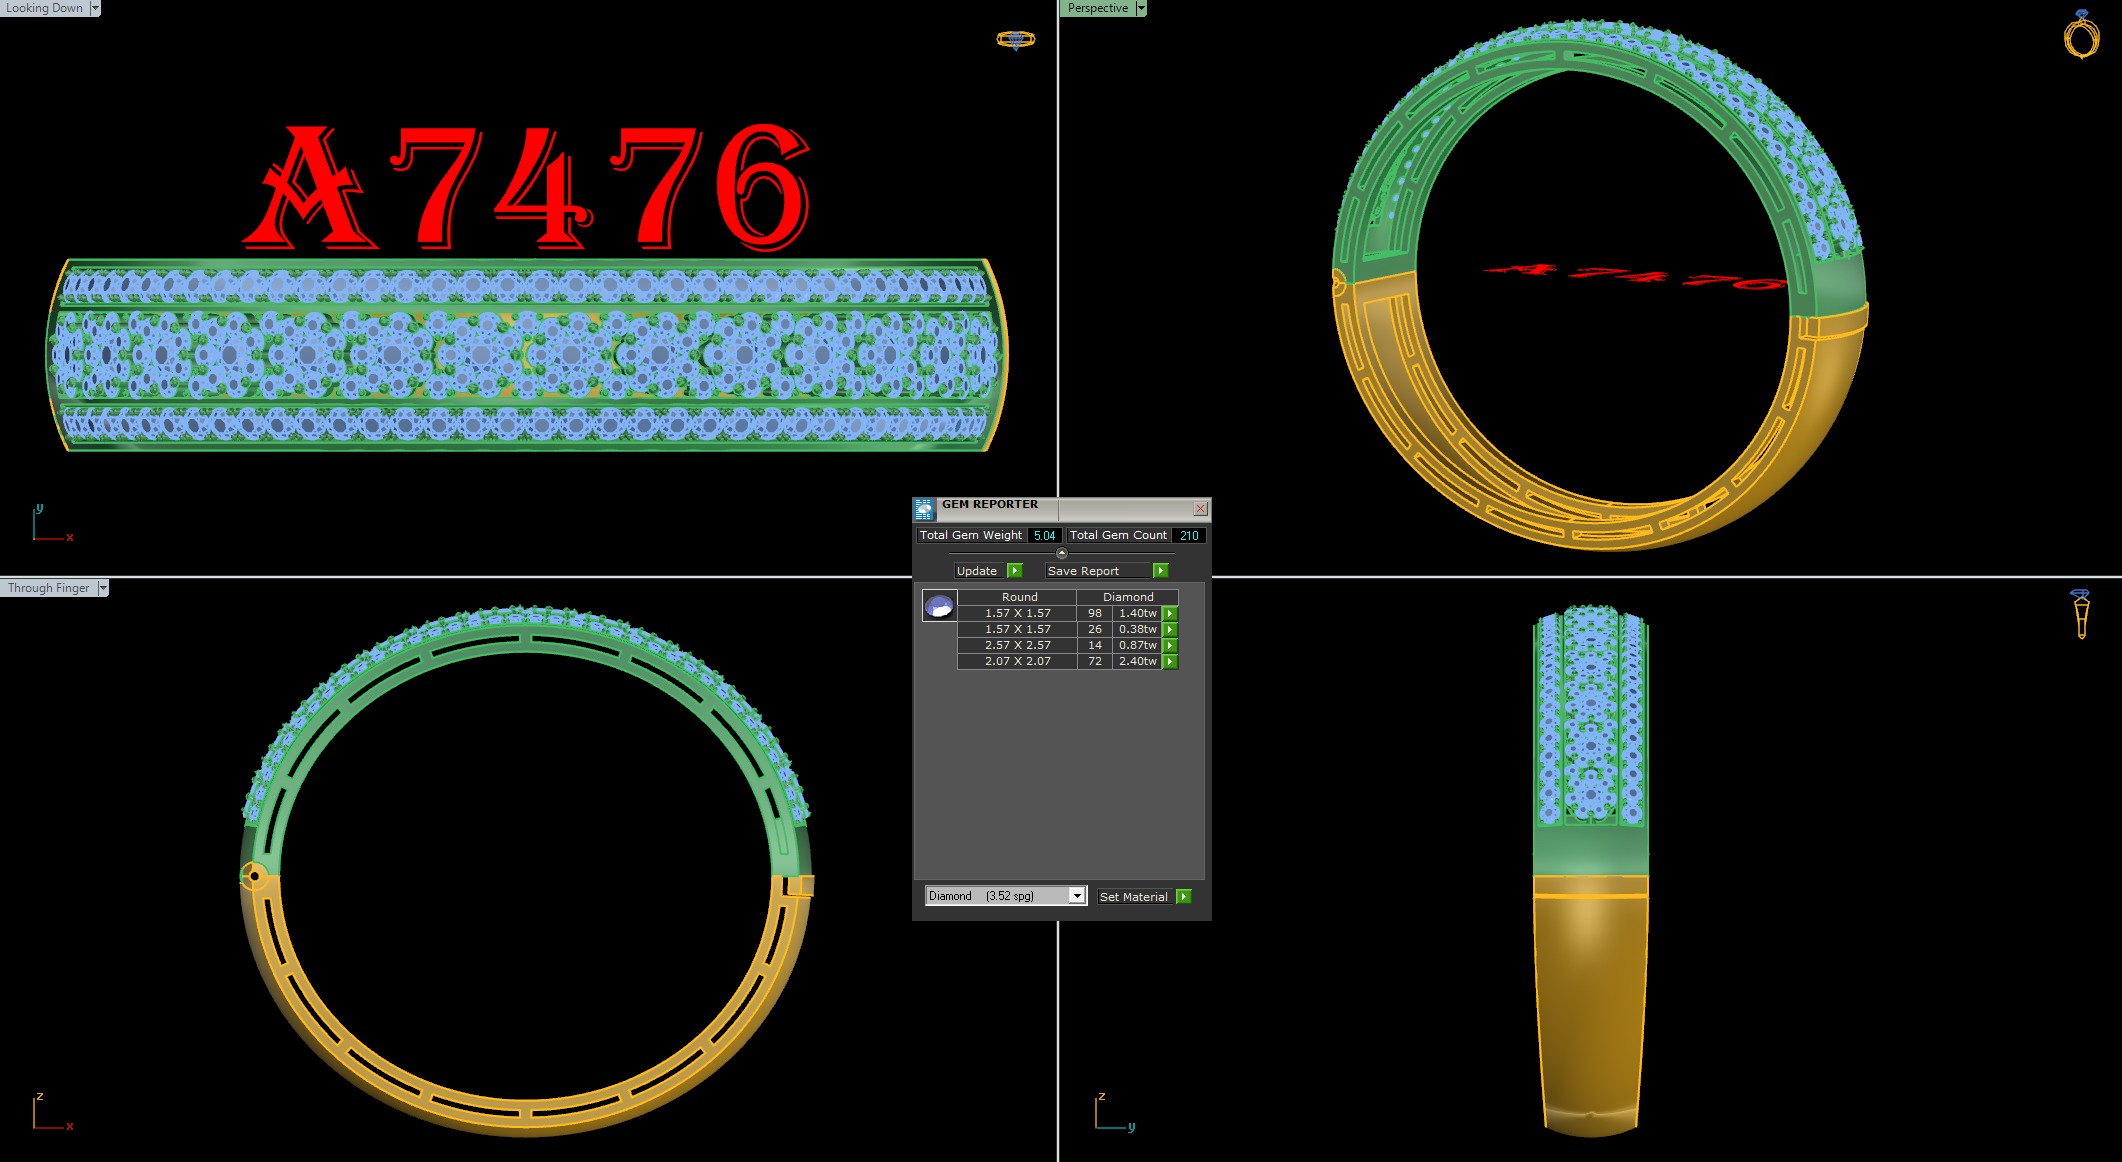Screen dimensions: 2122x1162
Task: Click green arrow next to Save Report
Action: (1160, 571)
